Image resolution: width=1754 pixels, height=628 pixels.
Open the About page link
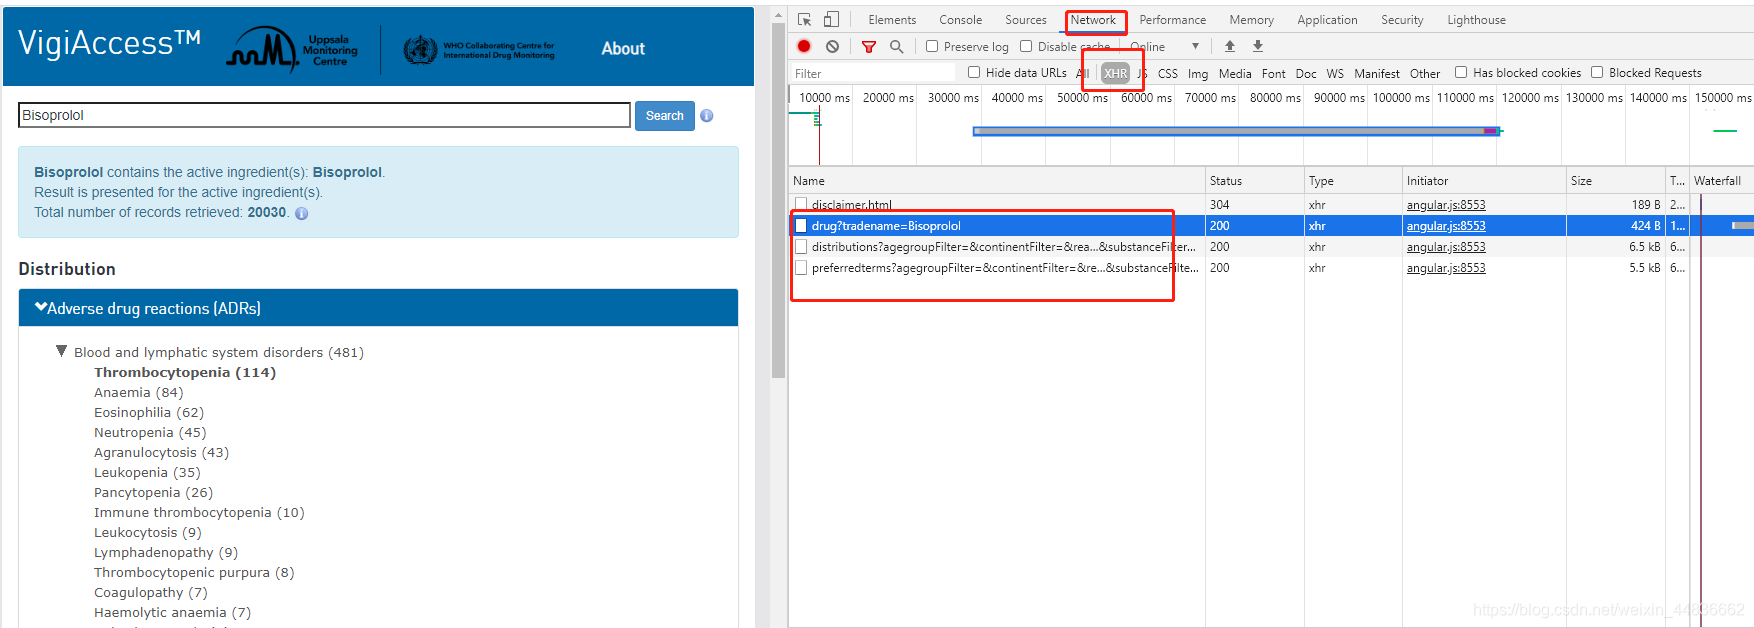pos(623,48)
